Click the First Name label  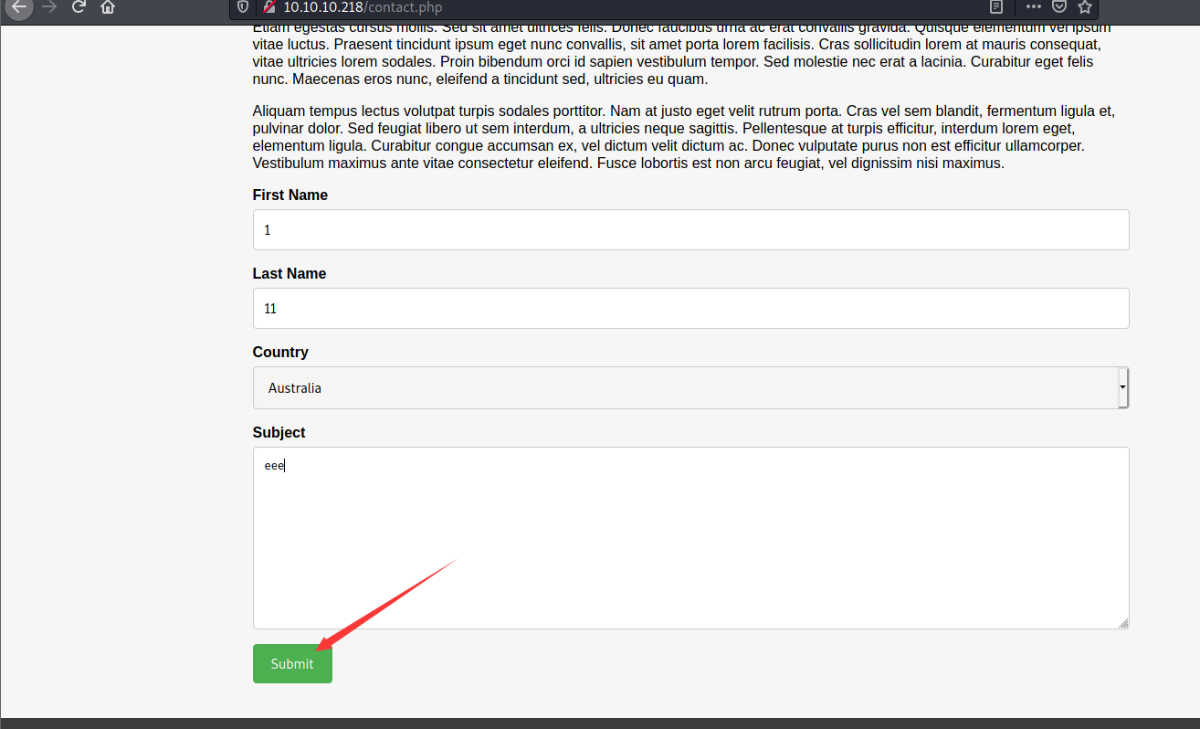[290, 195]
